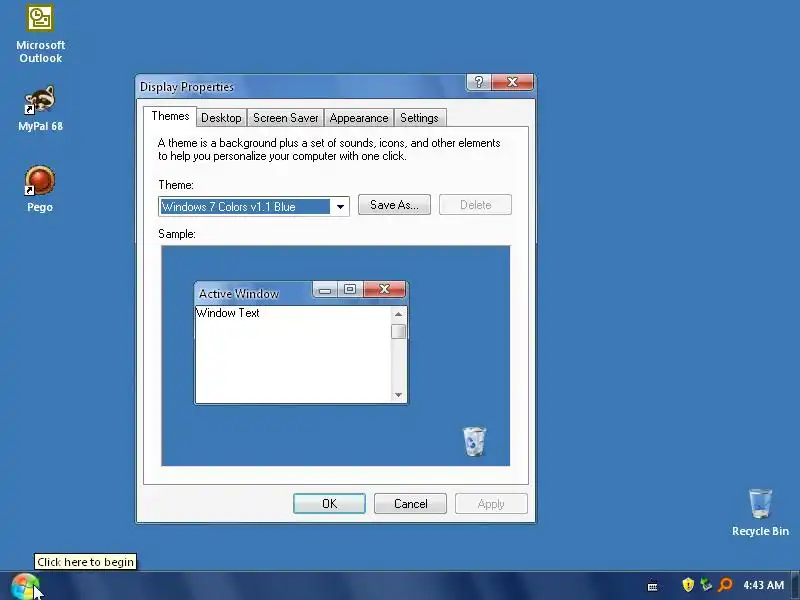Click the Display Properties title bar
The height and width of the screenshot is (600, 800).
click(x=301, y=87)
